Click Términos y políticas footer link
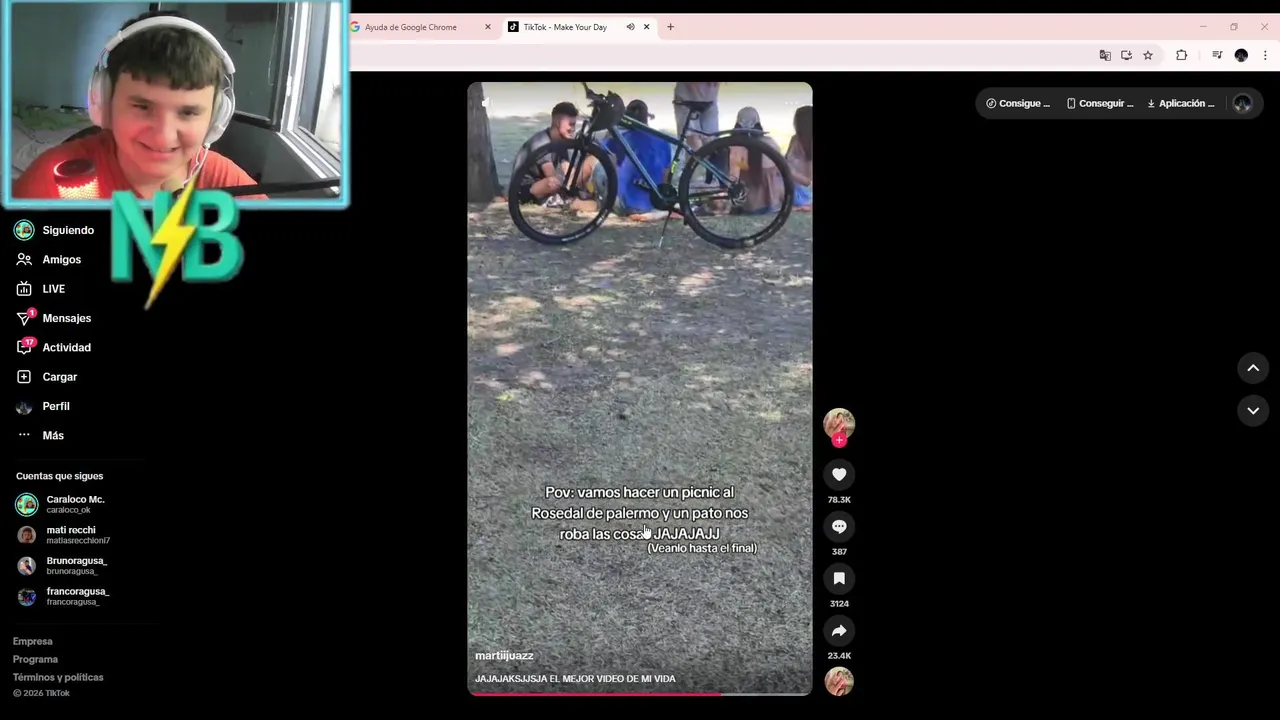The height and width of the screenshot is (720, 1280). pos(58,677)
